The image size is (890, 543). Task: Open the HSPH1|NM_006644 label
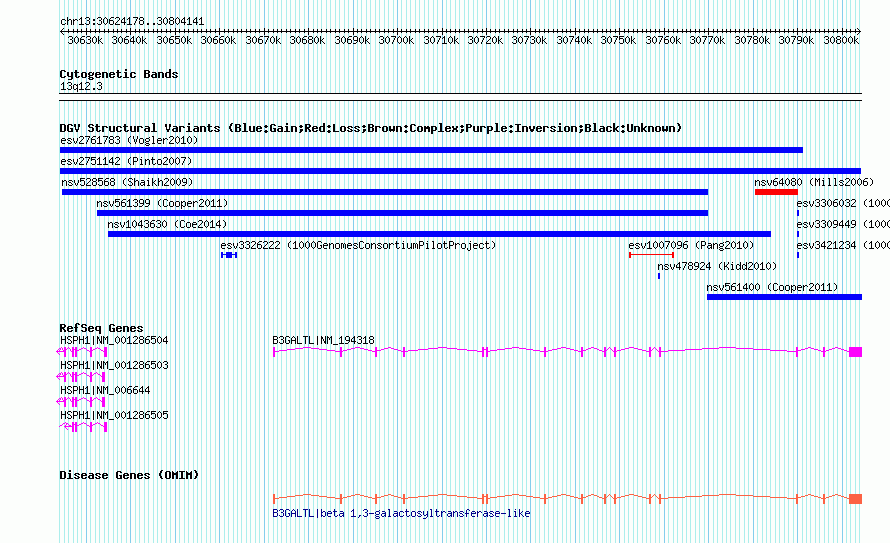coord(105,390)
